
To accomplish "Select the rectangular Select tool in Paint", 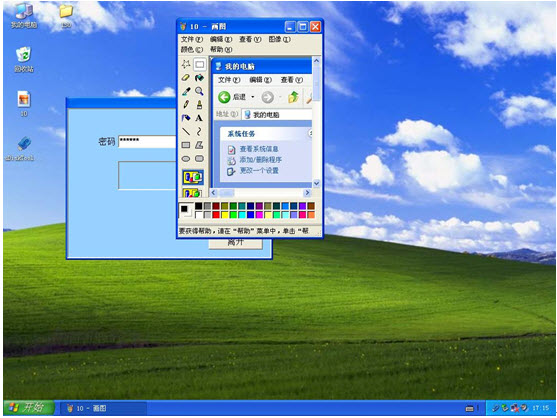I will tap(199, 64).
